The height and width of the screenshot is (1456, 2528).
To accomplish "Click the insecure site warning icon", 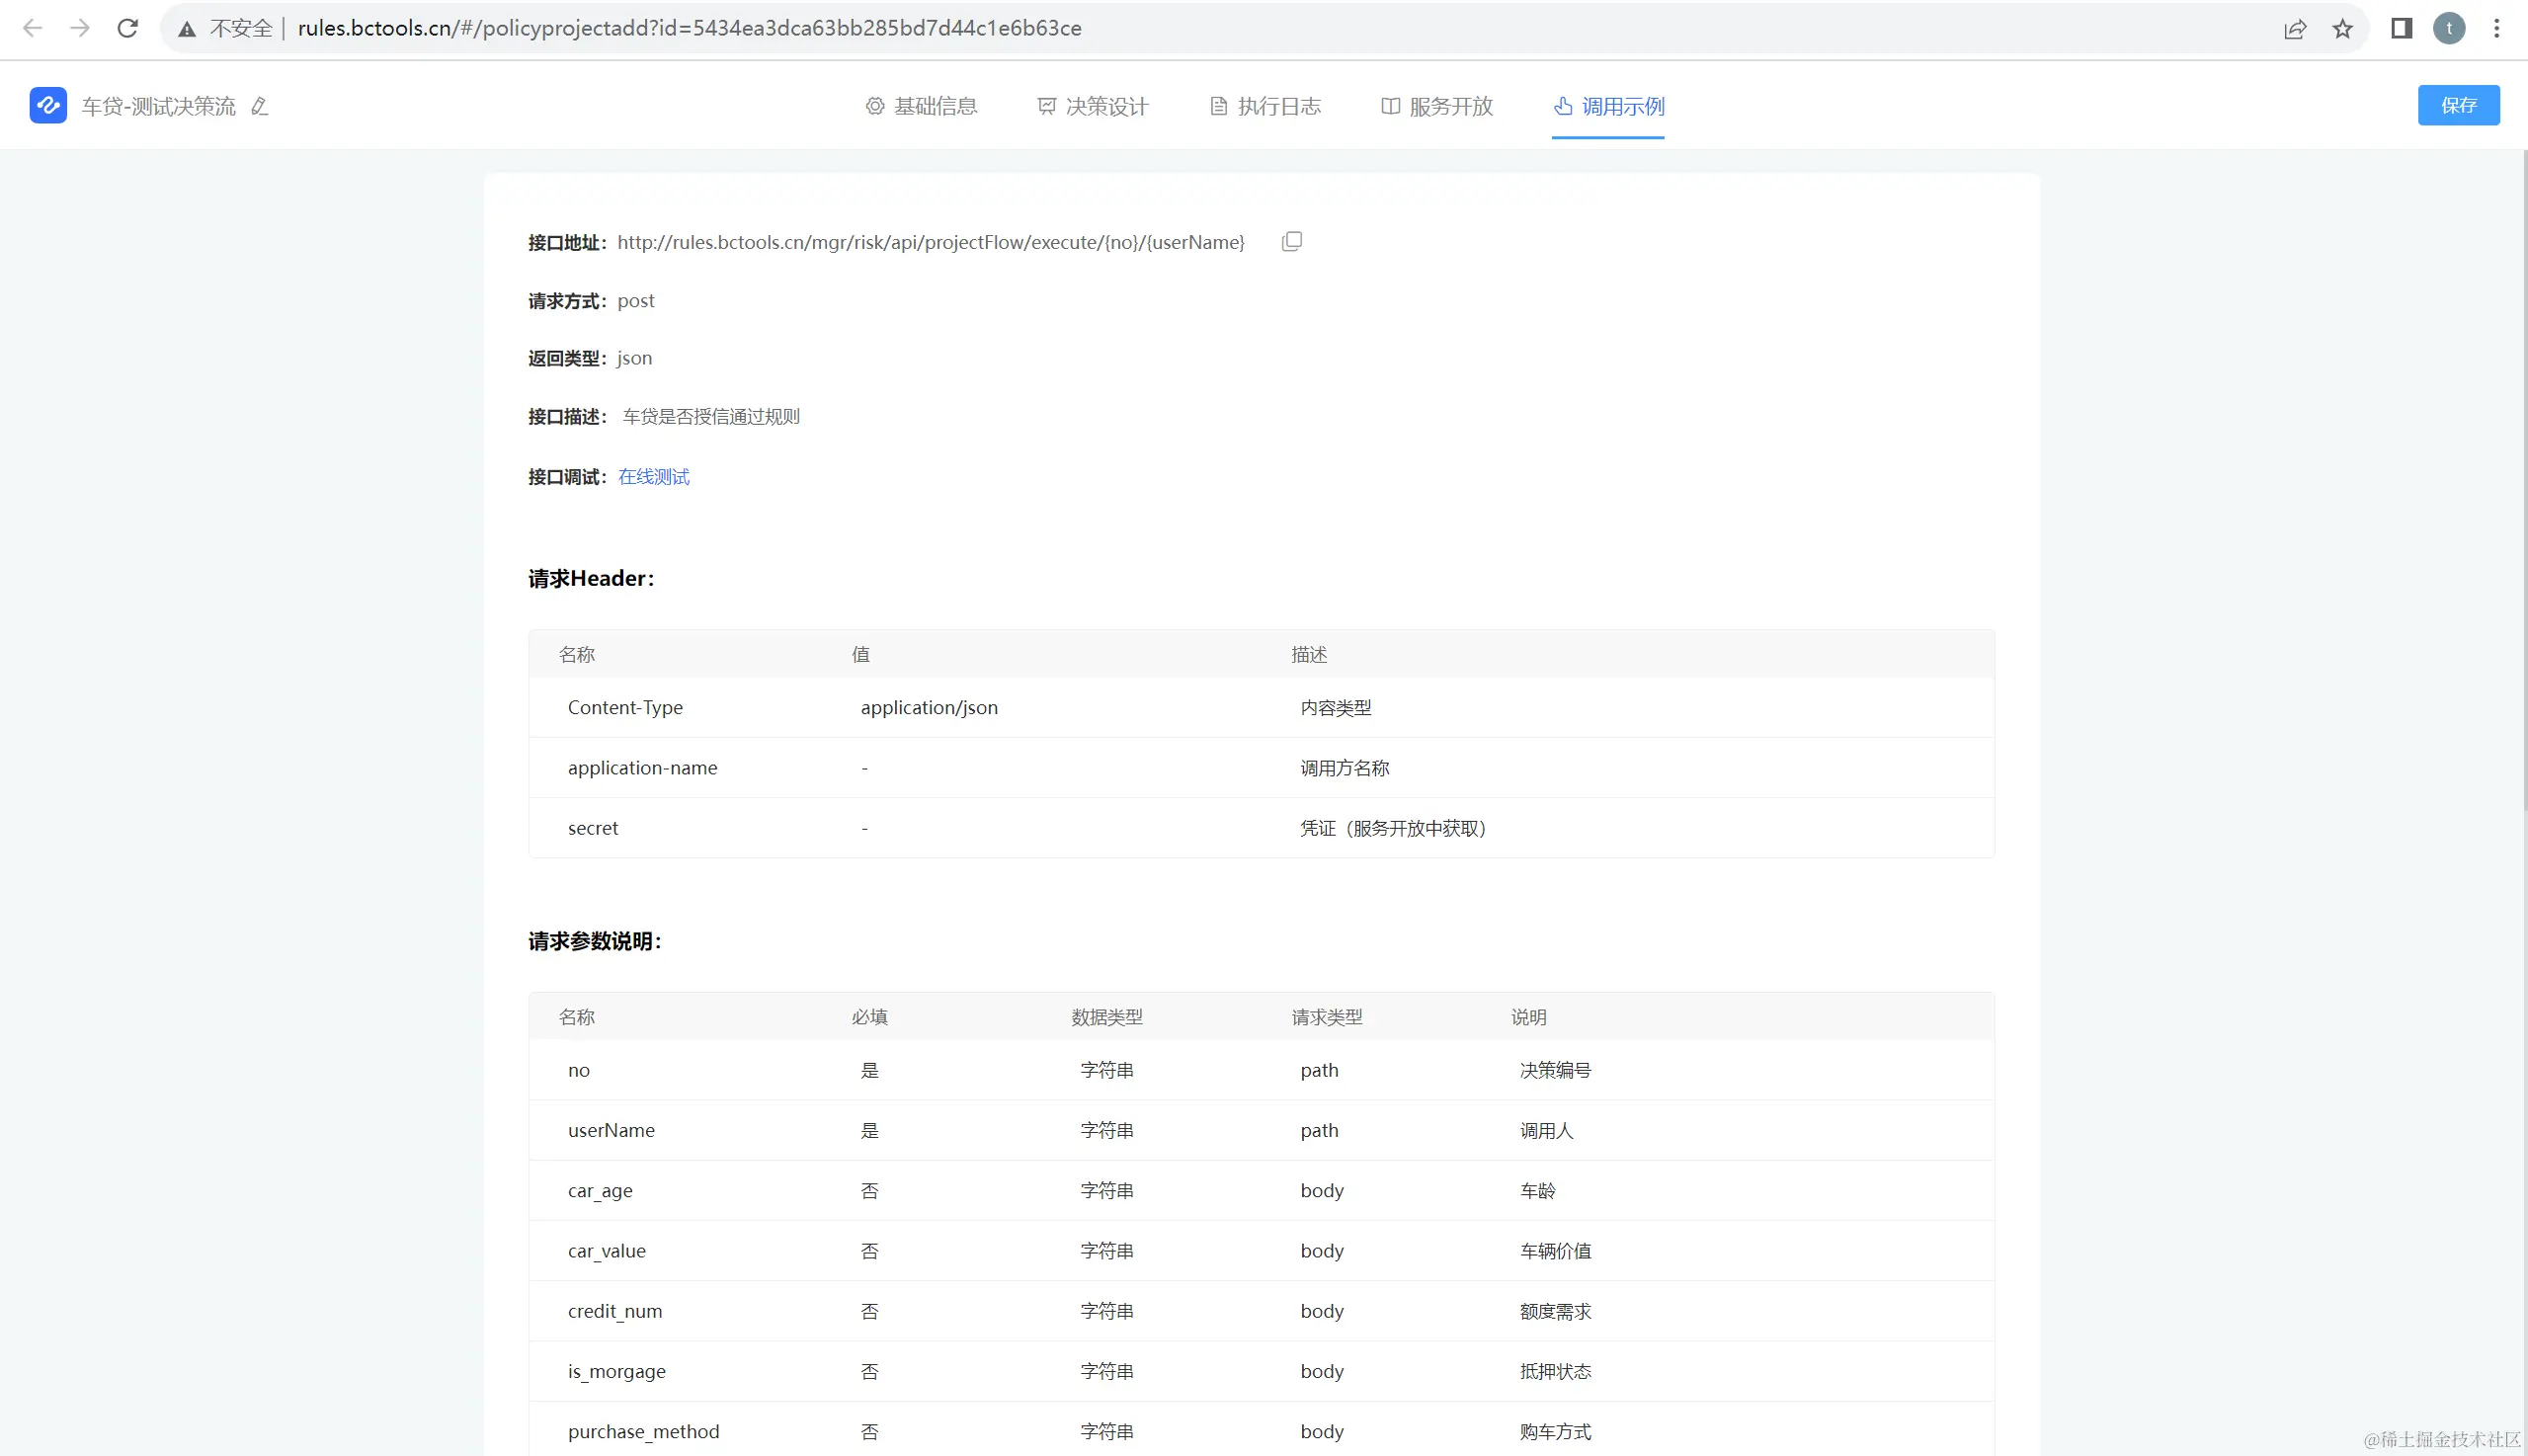I will click(x=187, y=29).
